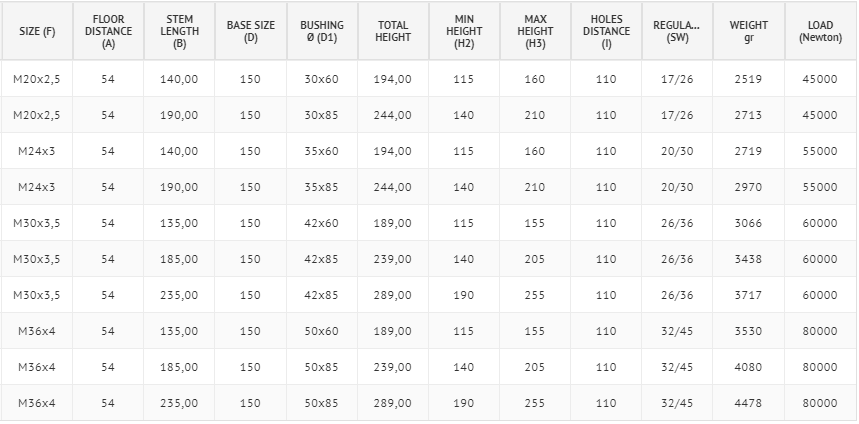Click bushing value 30x60
Viewport: 859px width, 424px height.
(x=322, y=79)
